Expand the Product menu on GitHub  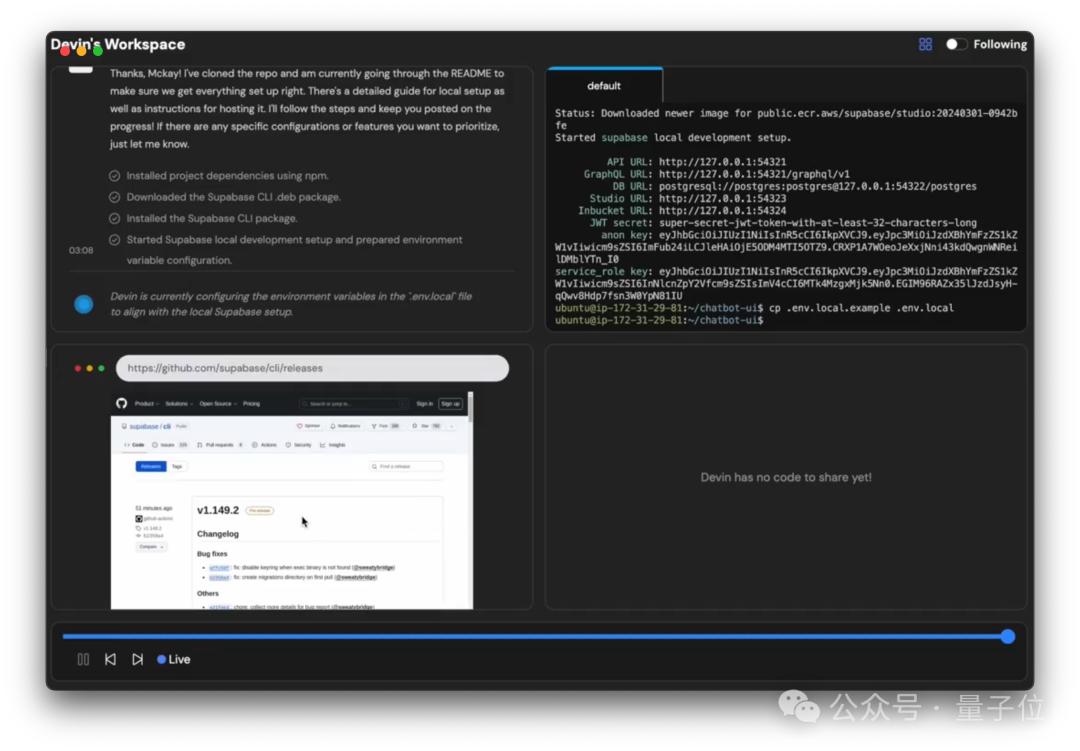click(x=147, y=404)
